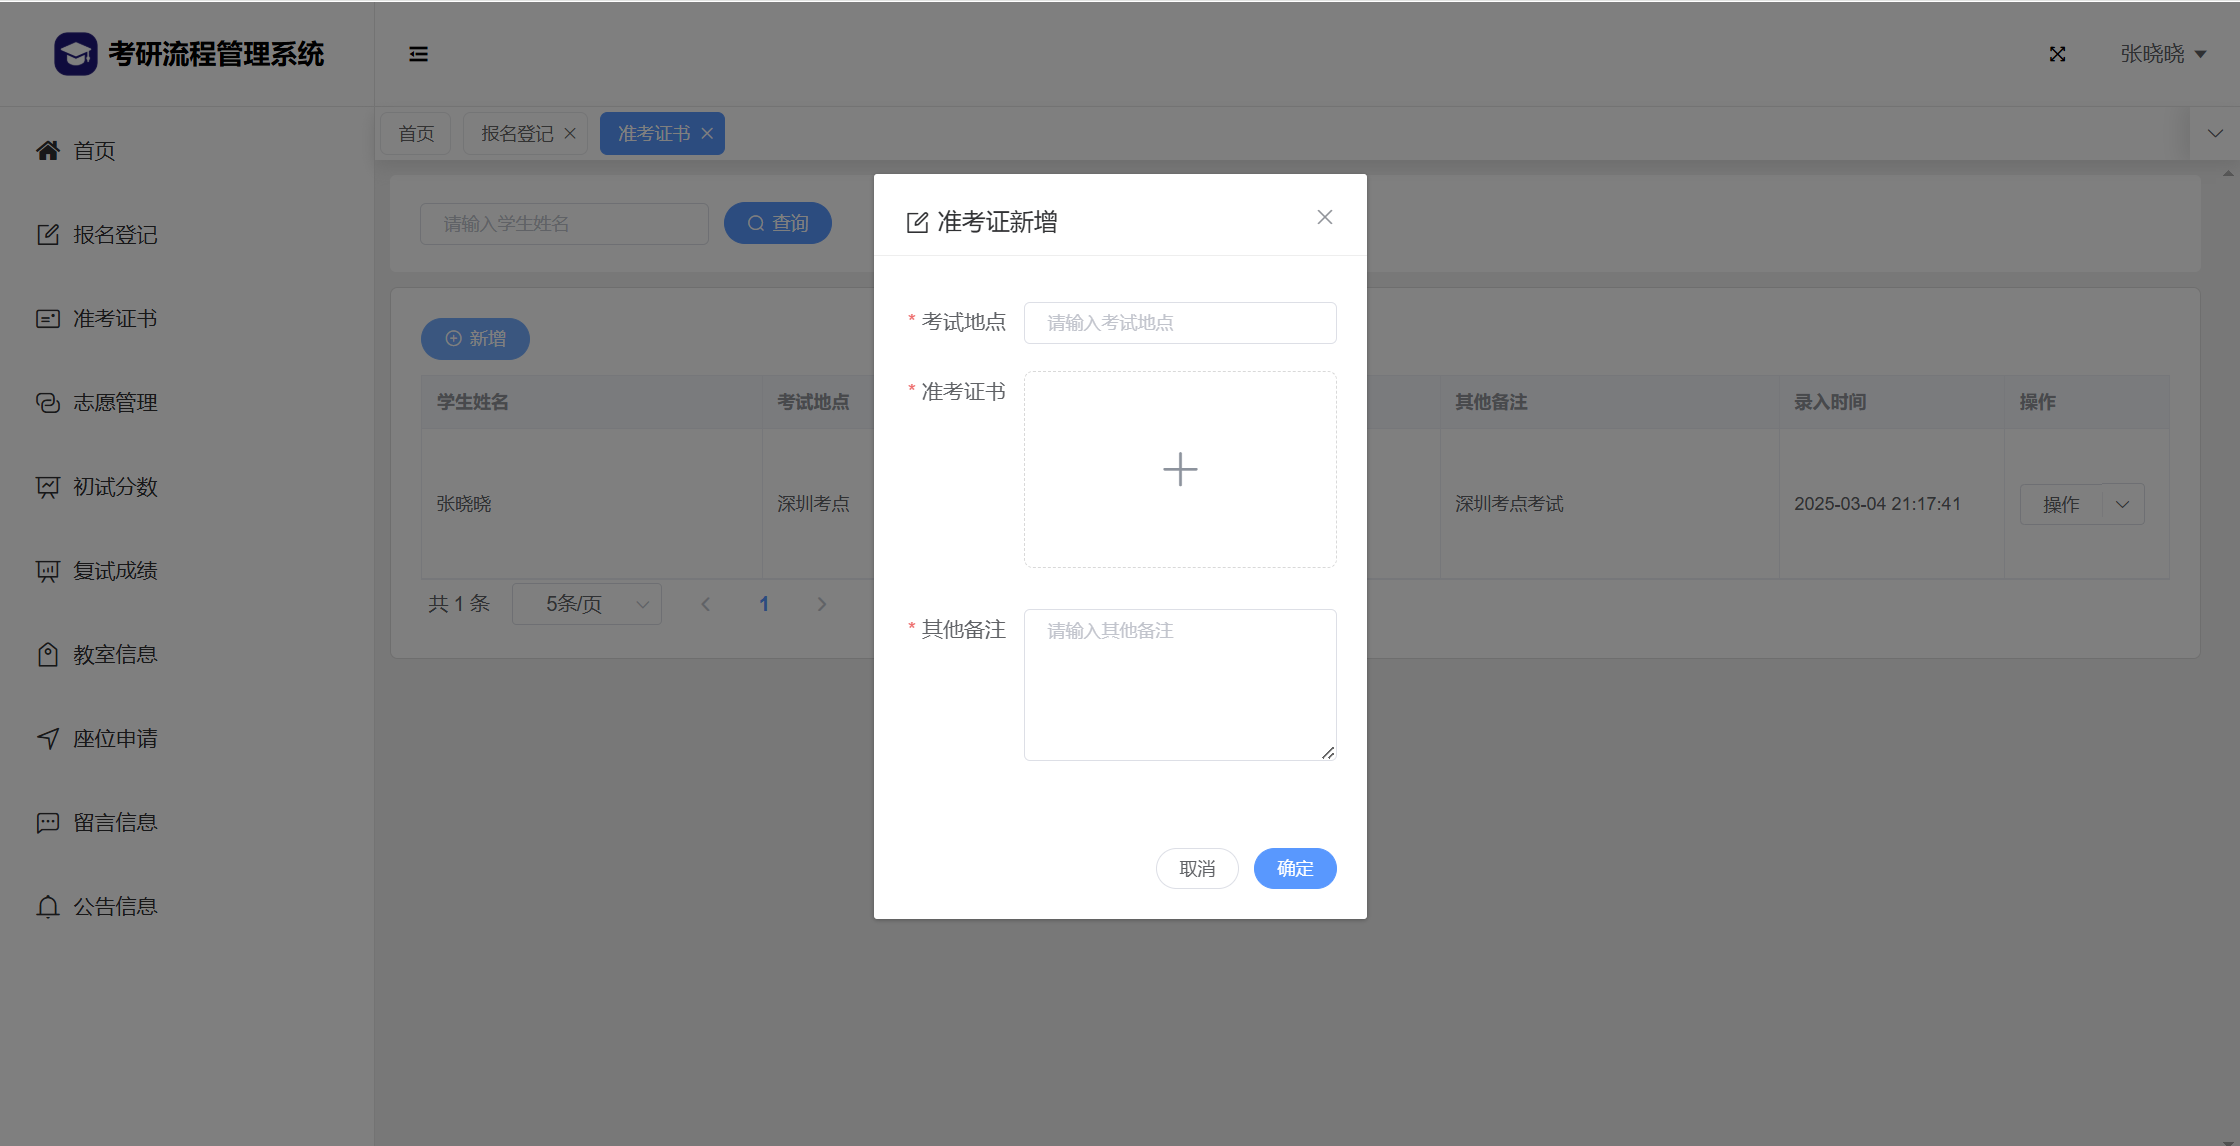
Task: Click the 确定 button in dialog
Action: point(1295,868)
